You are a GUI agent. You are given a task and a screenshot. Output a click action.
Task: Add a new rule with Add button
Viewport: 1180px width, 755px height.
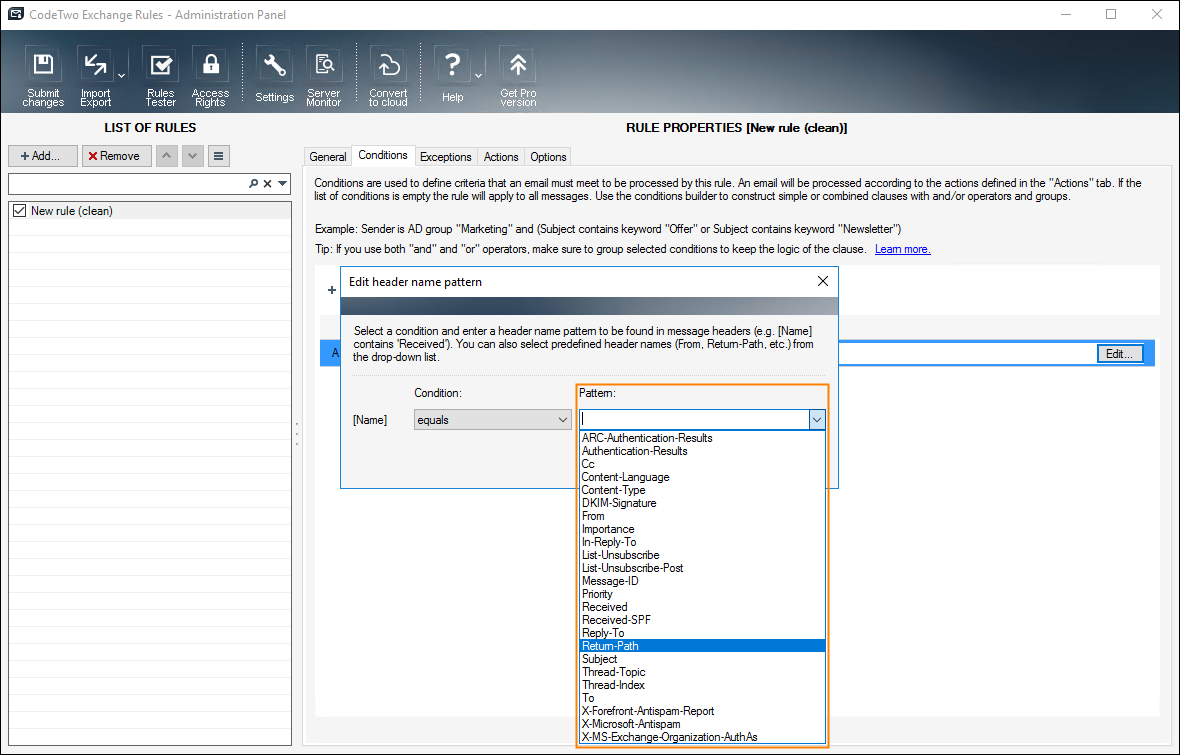click(x=43, y=156)
